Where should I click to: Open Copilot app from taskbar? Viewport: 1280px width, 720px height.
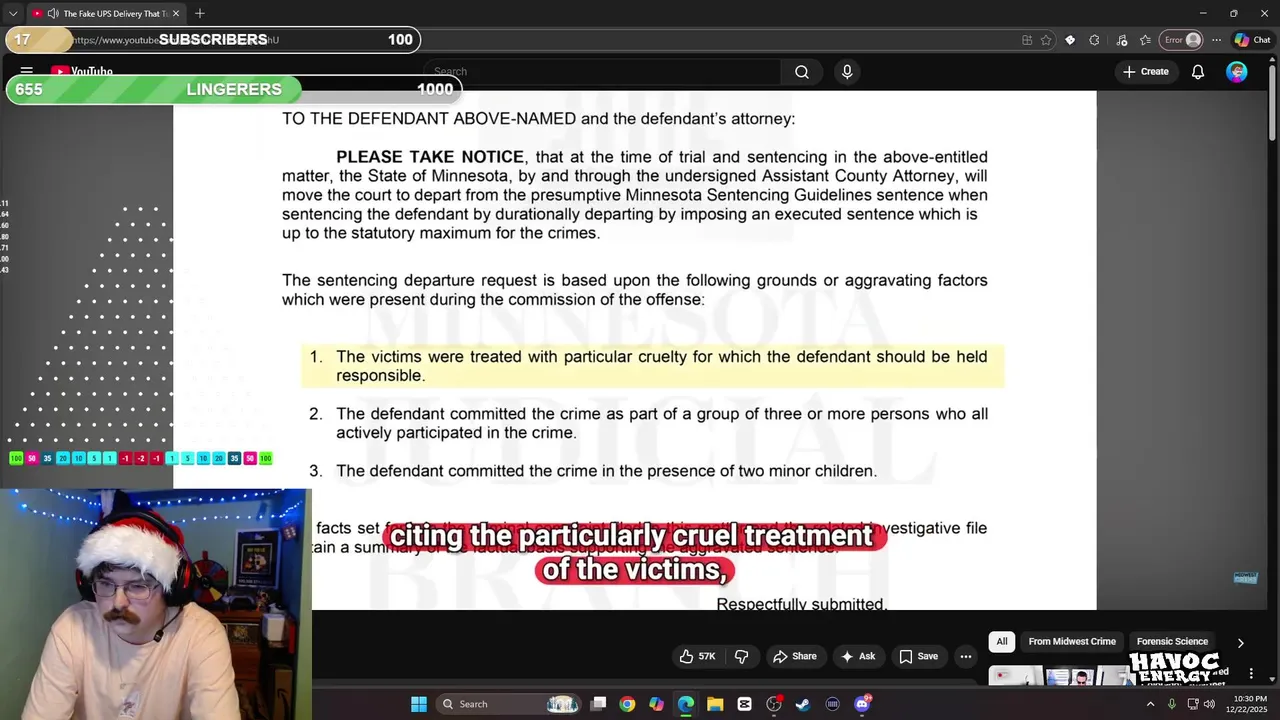(x=656, y=704)
